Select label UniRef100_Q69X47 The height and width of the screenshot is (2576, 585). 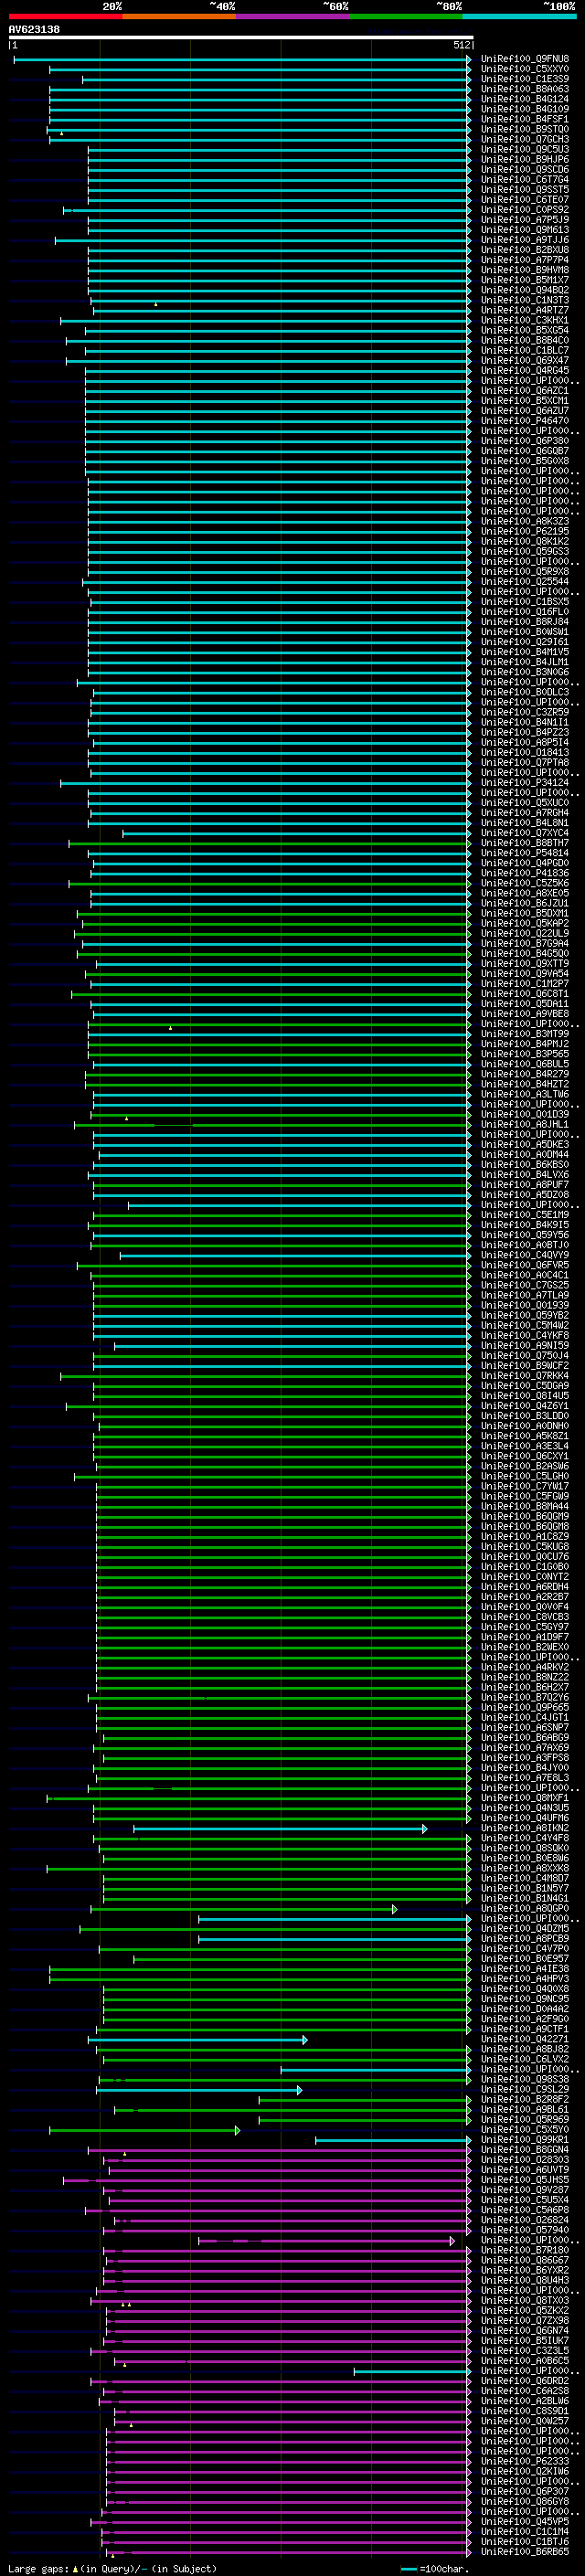pyautogui.click(x=525, y=361)
